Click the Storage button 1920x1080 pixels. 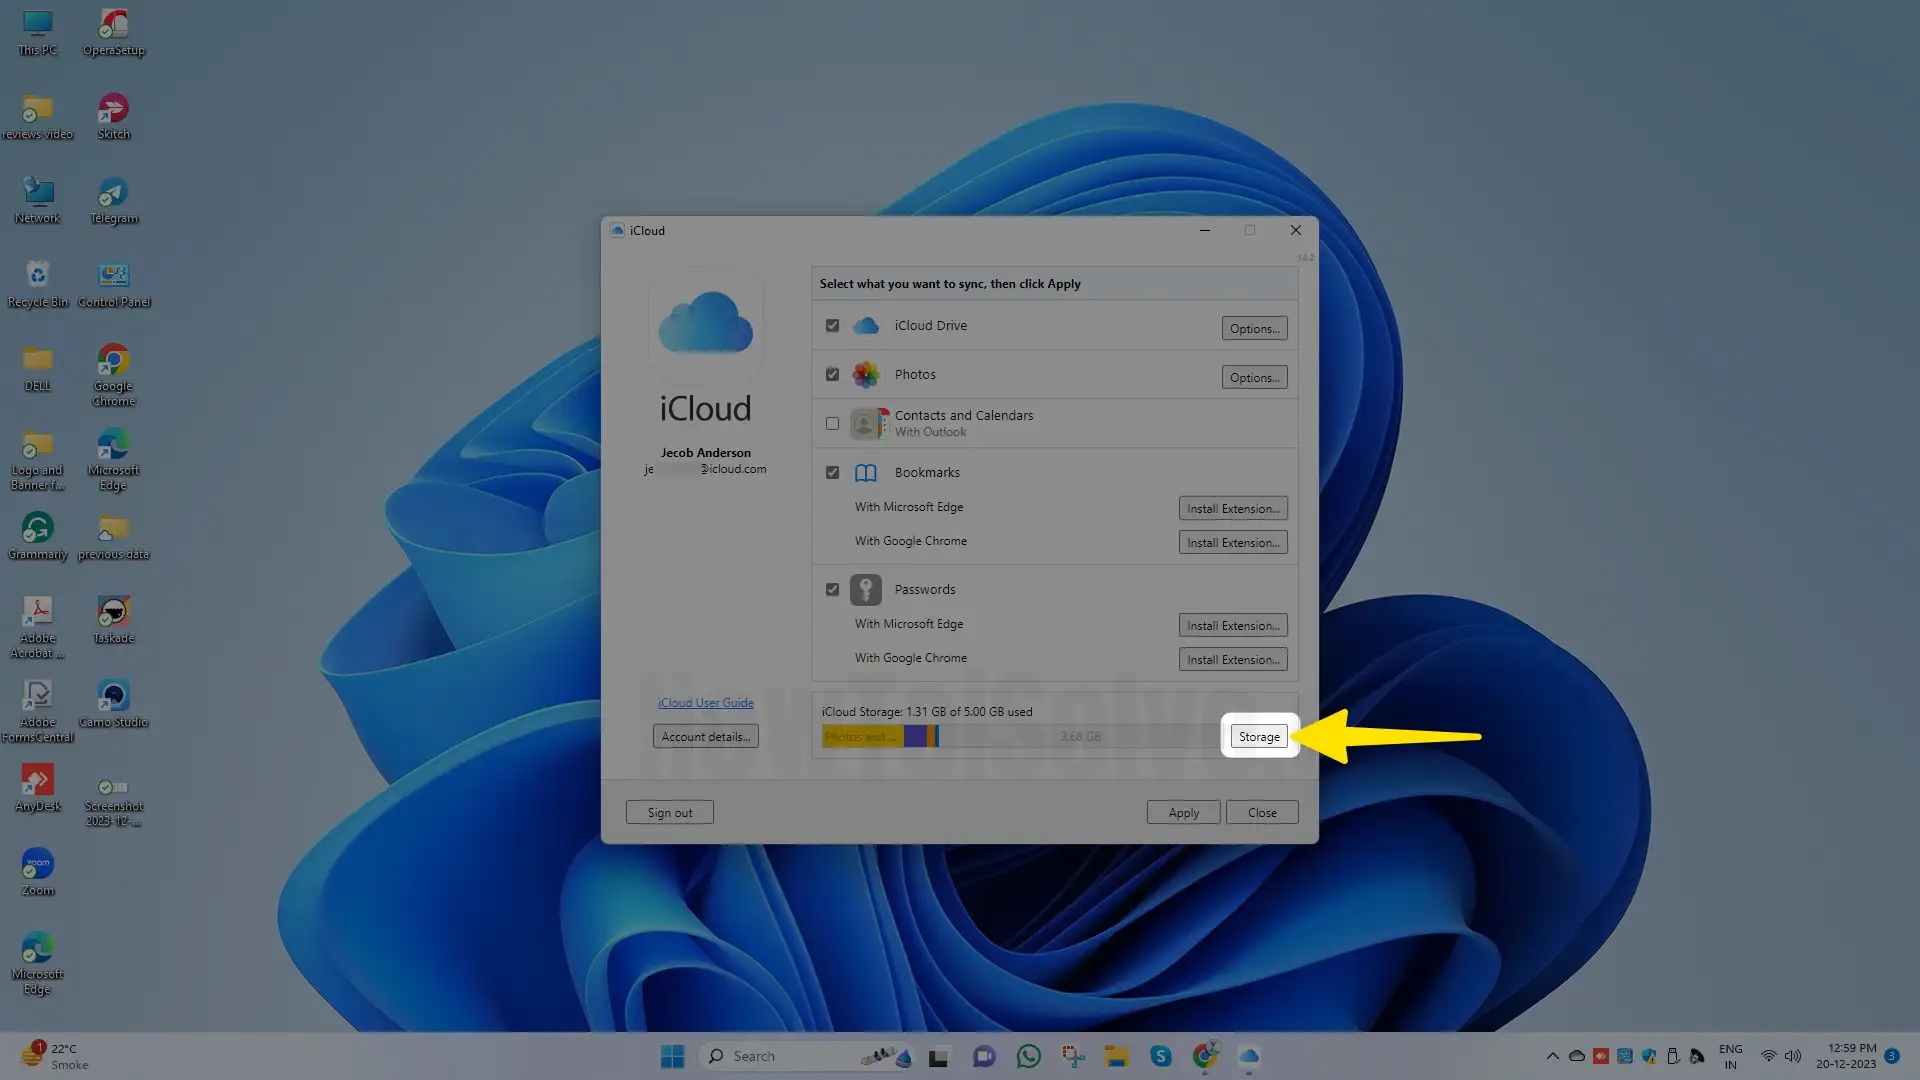(1258, 736)
